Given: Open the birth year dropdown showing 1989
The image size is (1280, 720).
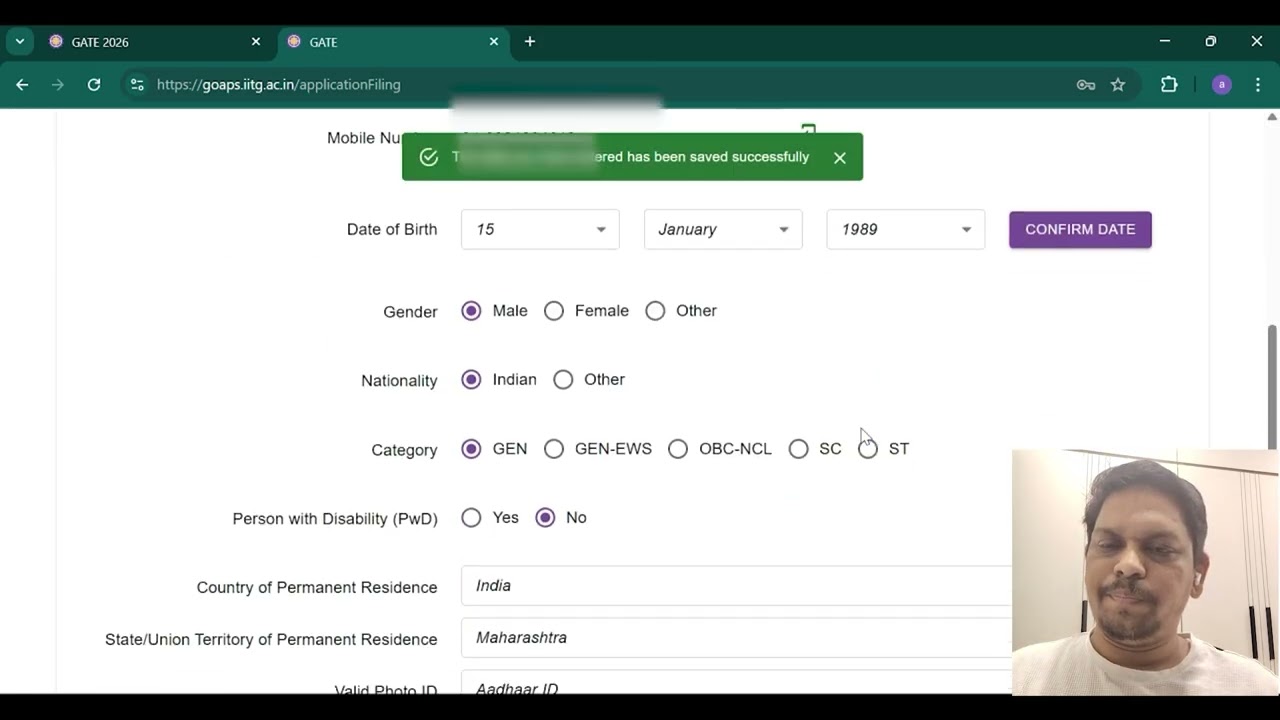Looking at the screenshot, I should click(x=906, y=230).
